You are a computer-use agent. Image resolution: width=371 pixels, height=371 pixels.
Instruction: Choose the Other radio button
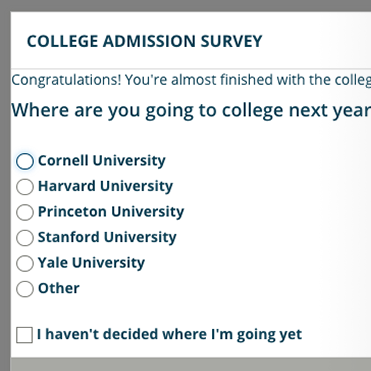(25, 289)
